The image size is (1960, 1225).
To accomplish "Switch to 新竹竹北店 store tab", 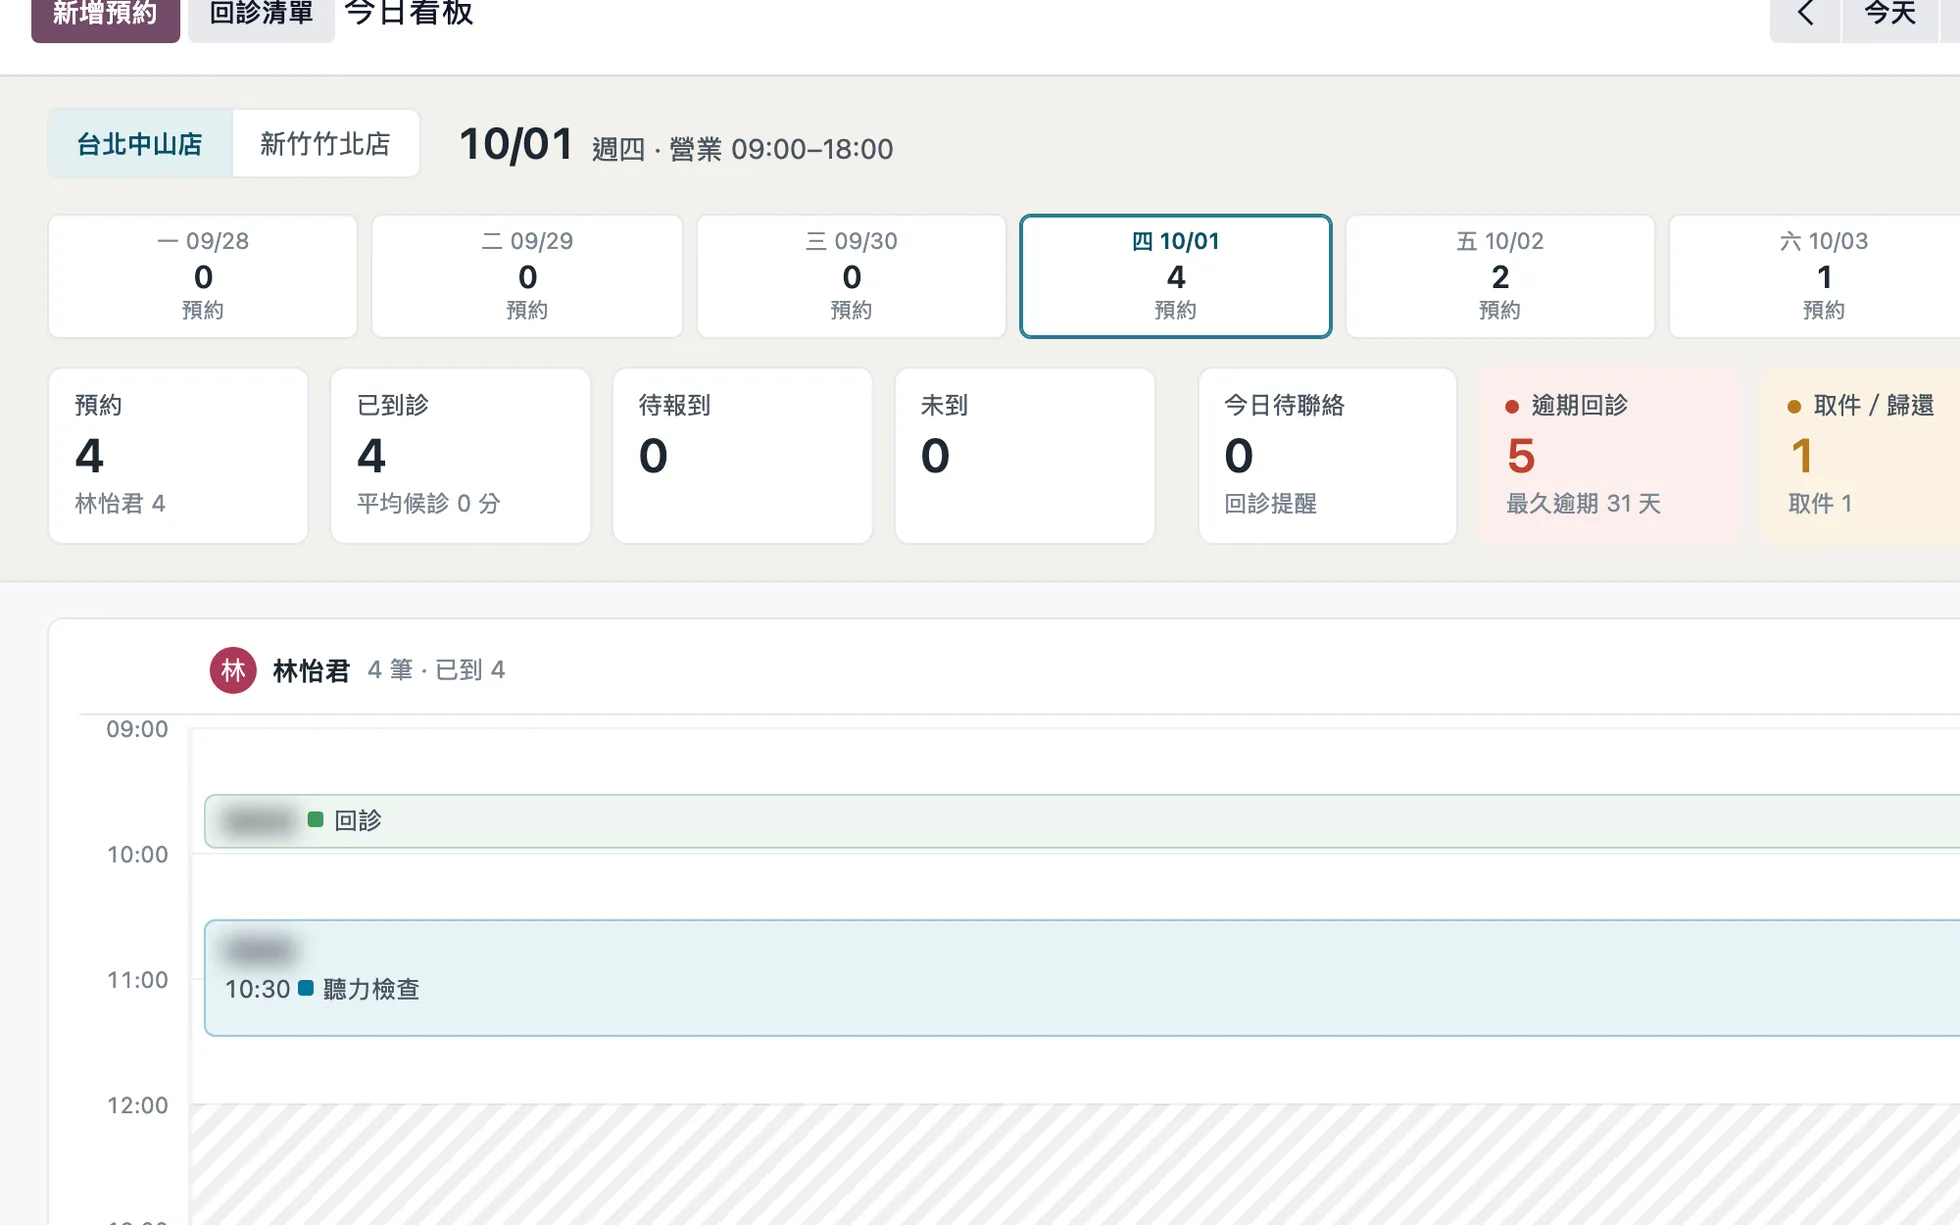I will 325,144.
